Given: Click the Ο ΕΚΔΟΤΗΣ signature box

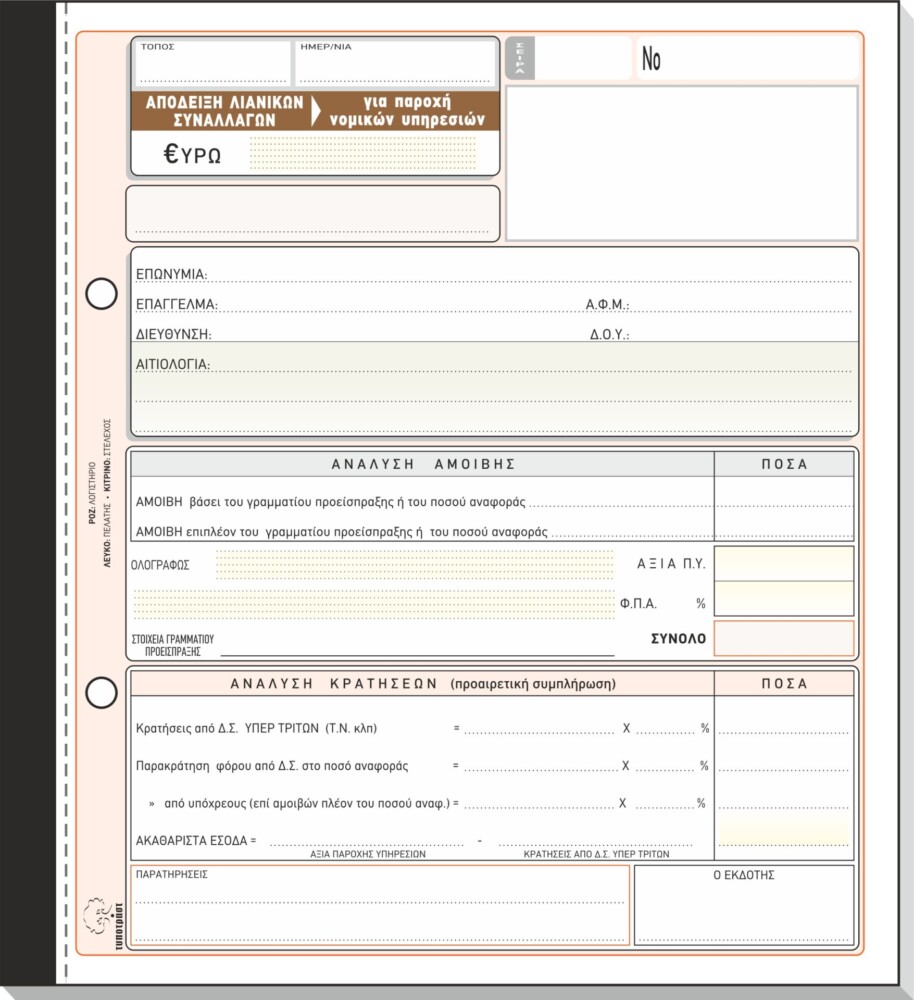Looking at the screenshot, I should click(744, 905).
